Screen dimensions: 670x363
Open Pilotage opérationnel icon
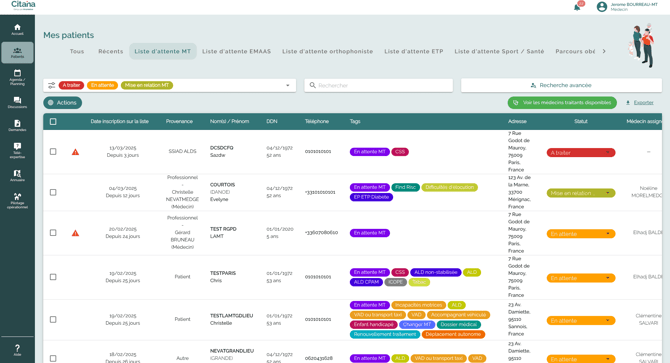(x=17, y=197)
